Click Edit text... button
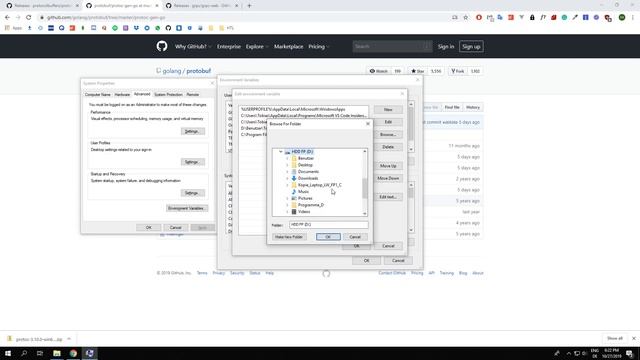The height and width of the screenshot is (360, 640). 388,197
